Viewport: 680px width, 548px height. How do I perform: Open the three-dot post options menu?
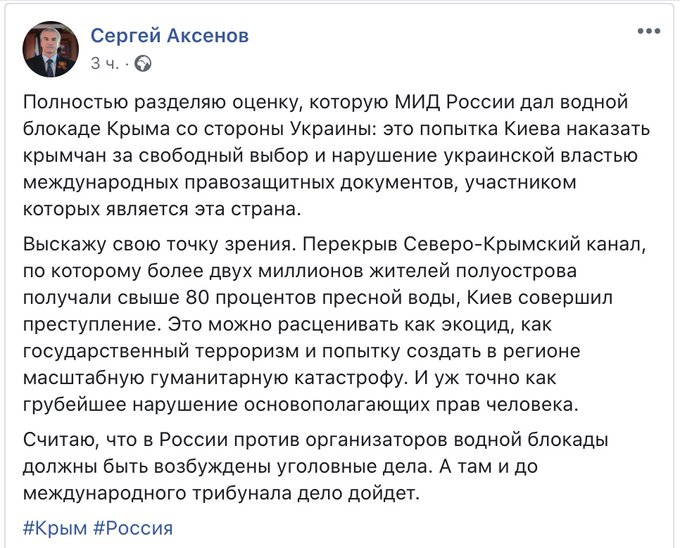649,31
